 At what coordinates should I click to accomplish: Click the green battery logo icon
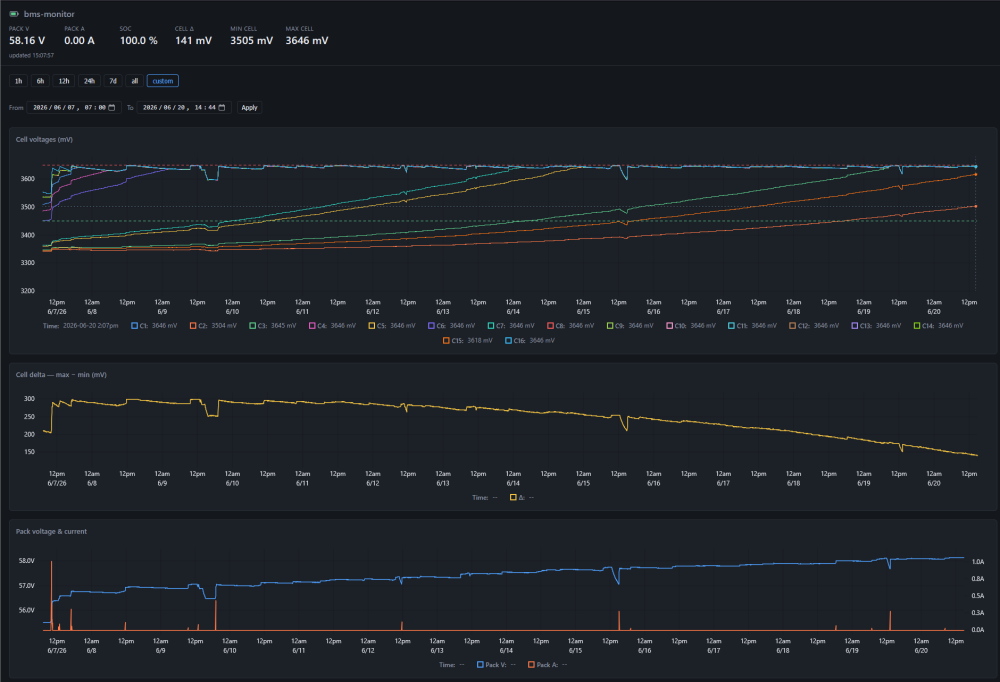pyautogui.click(x=14, y=13)
